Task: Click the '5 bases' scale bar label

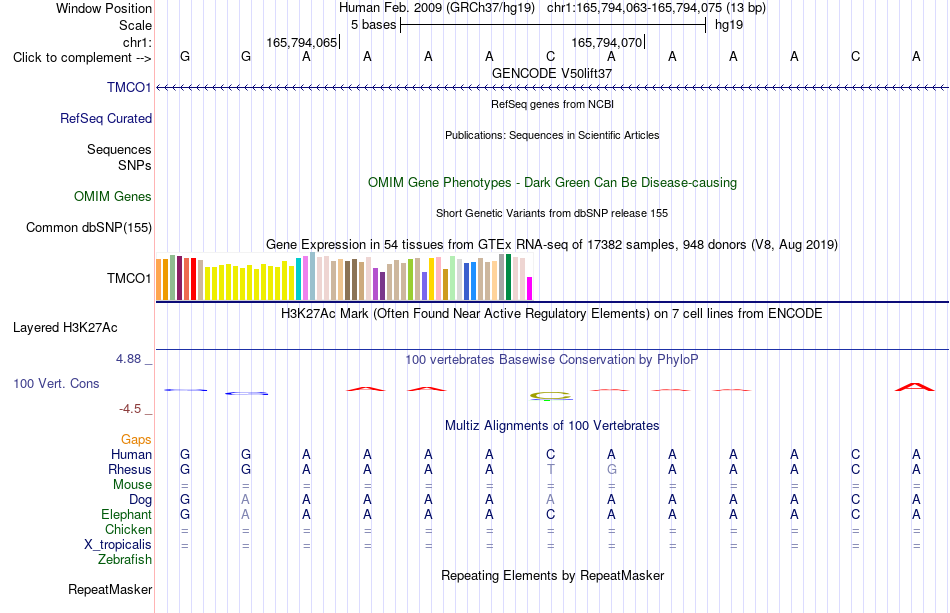Action: click(x=373, y=25)
